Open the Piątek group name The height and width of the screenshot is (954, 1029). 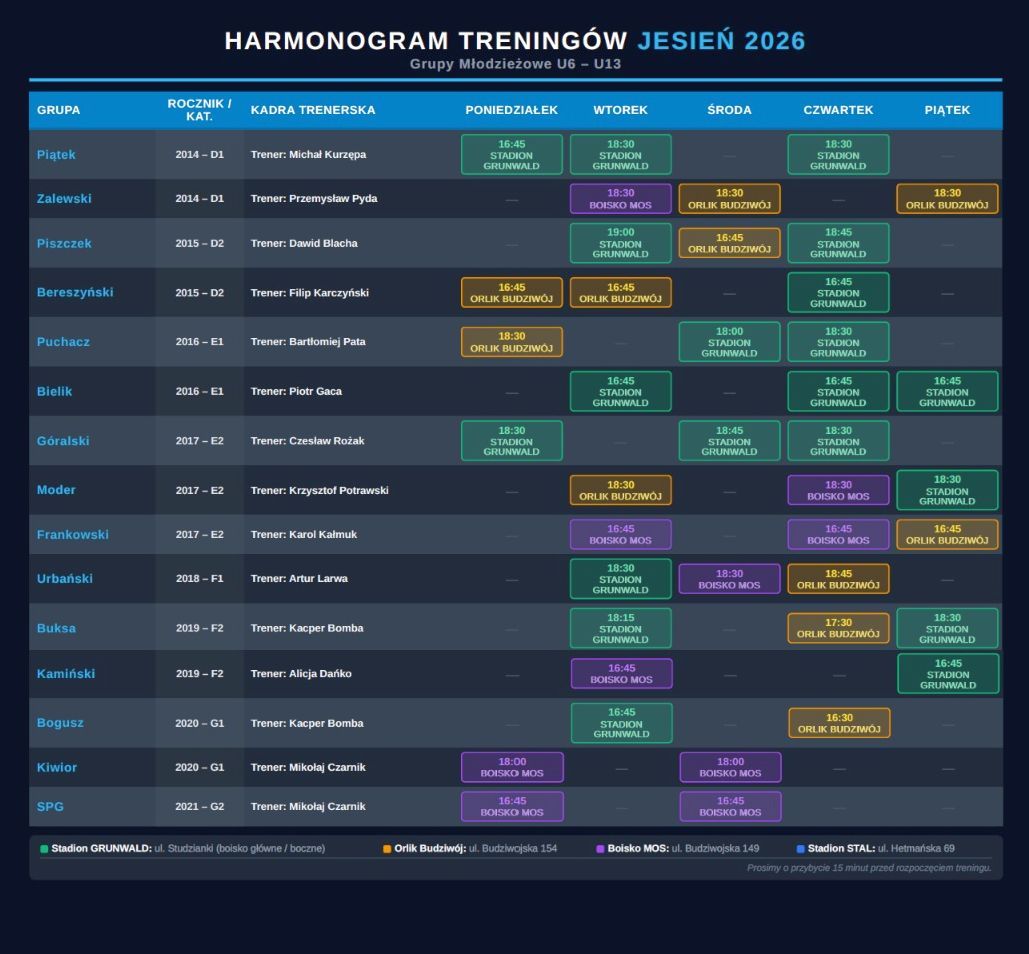point(56,155)
